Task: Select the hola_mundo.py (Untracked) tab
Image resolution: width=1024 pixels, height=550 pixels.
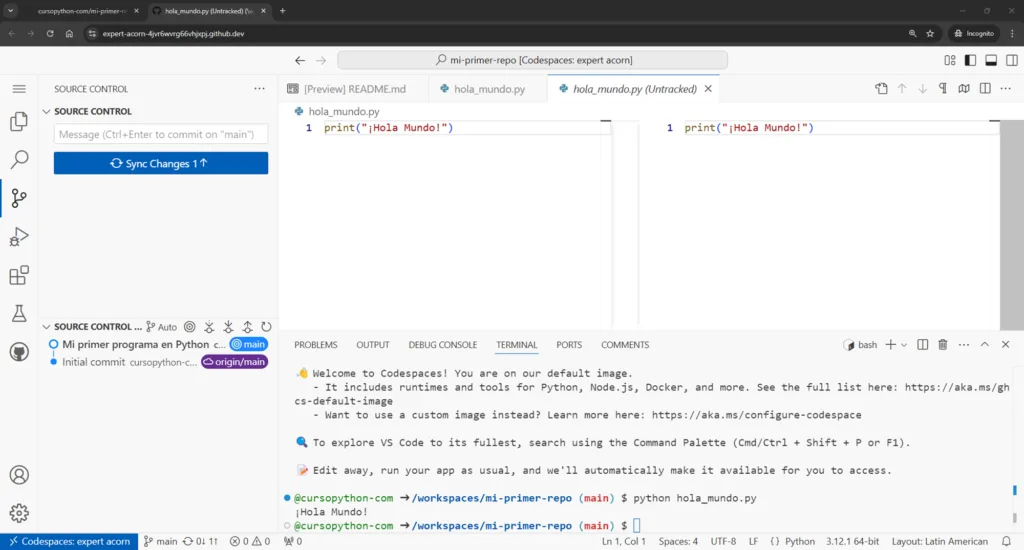Action: coord(633,89)
